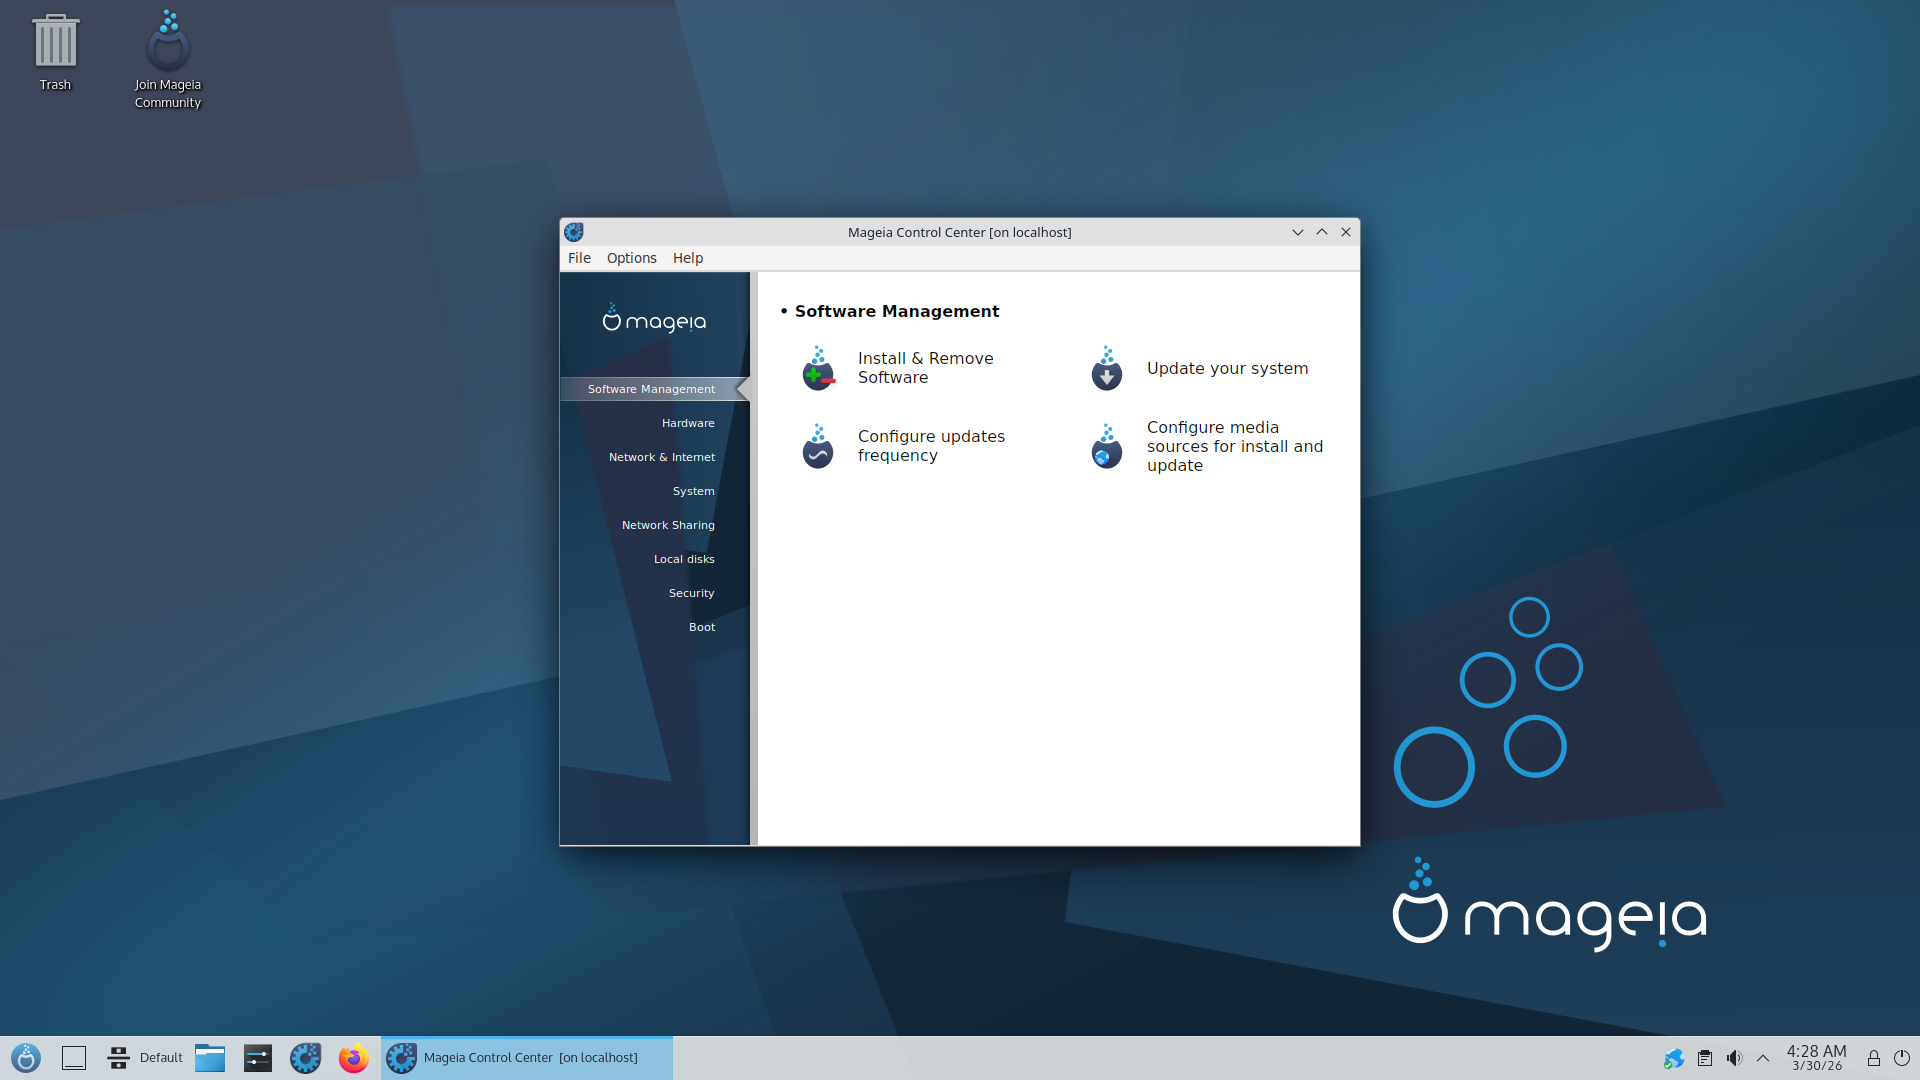This screenshot has width=1920, height=1080.
Task: Switch to Network & Internet section
Action: point(662,457)
